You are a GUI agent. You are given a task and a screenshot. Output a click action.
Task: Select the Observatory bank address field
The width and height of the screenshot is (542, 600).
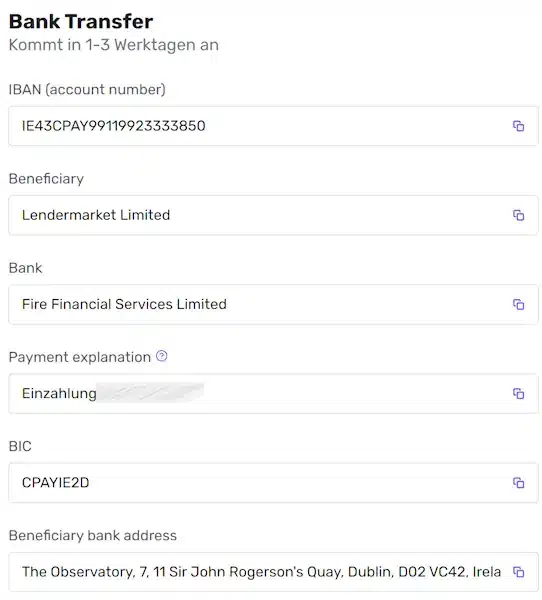pyautogui.click(x=273, y=572)
